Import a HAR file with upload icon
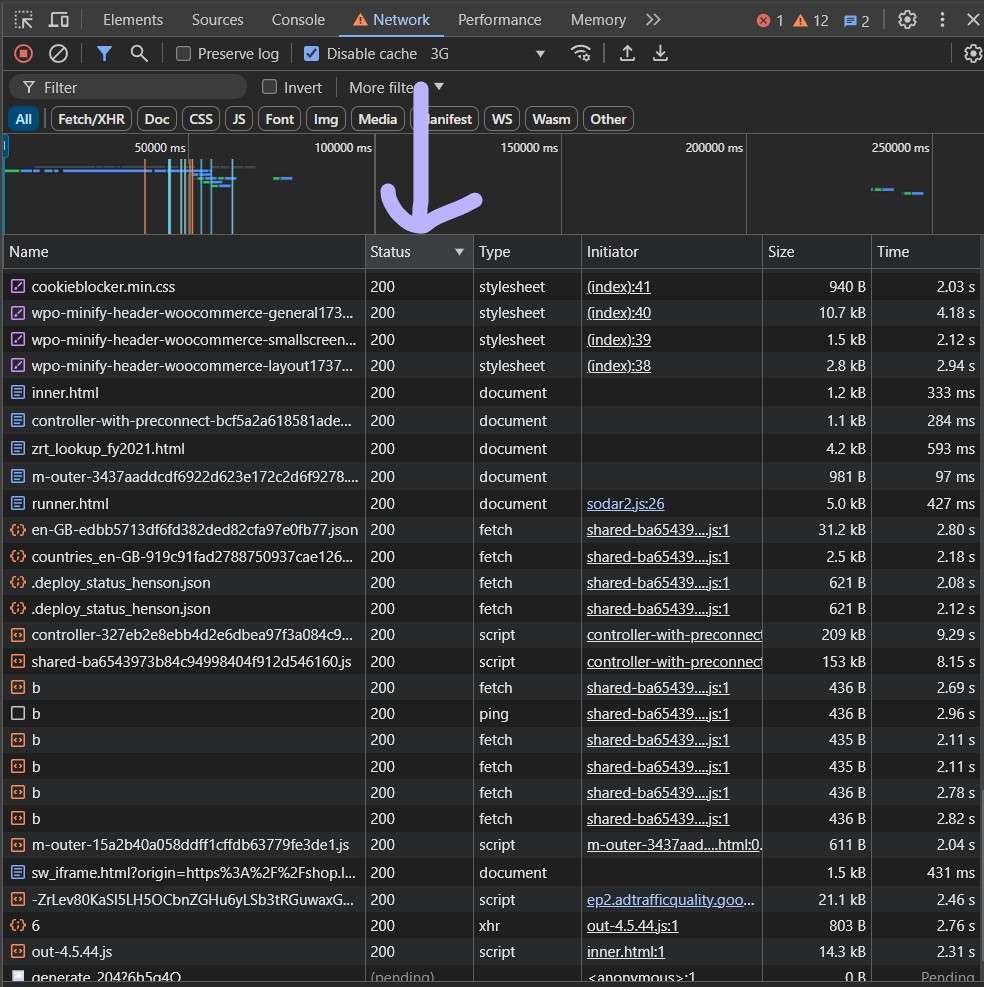The image size is (984, 987). [x=627, y=54]
